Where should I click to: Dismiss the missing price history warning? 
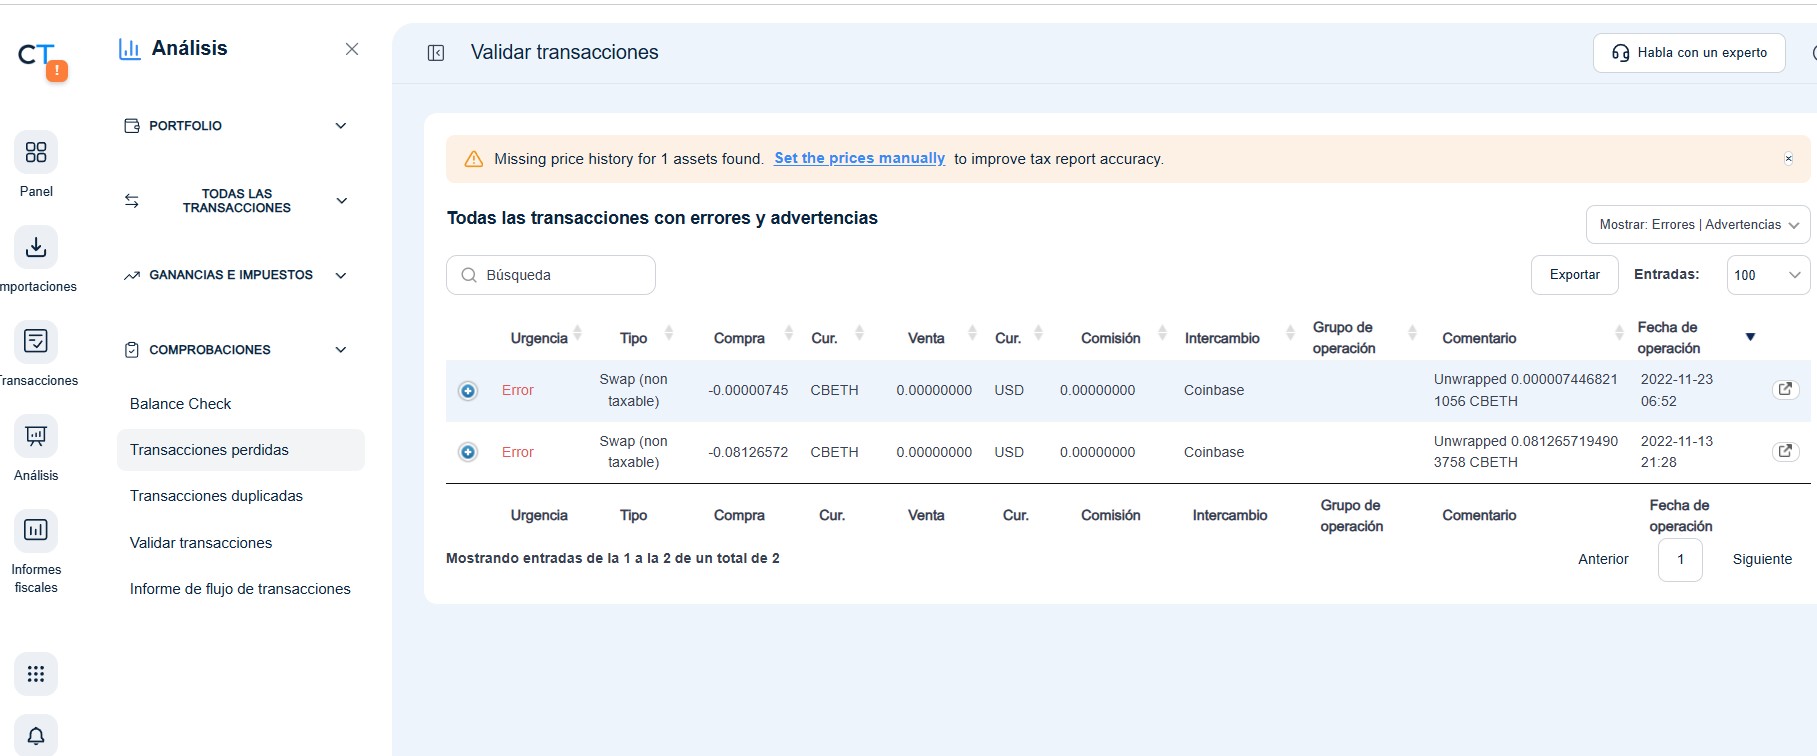1789,159
